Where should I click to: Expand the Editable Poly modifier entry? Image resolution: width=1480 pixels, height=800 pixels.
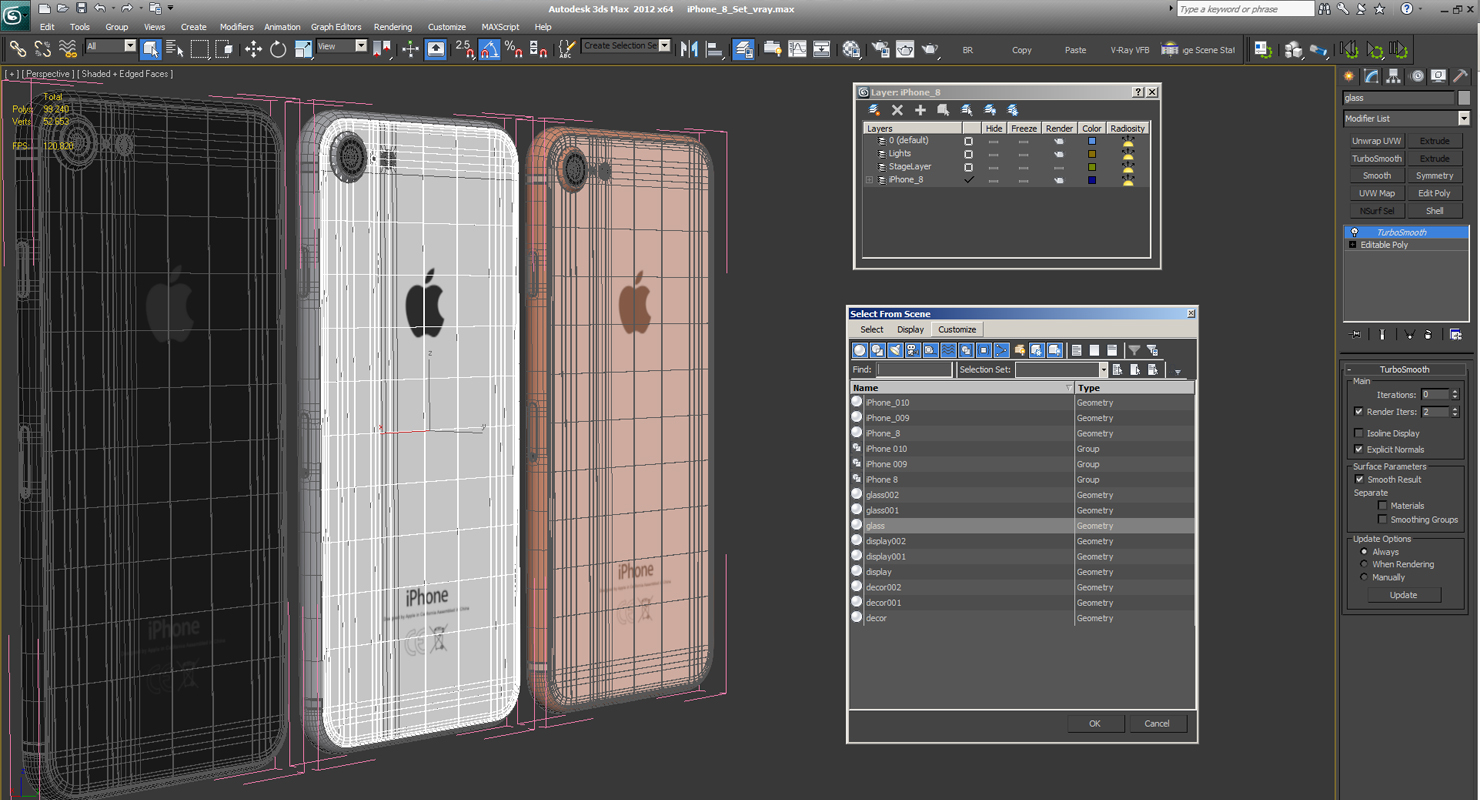[1353, 245]
